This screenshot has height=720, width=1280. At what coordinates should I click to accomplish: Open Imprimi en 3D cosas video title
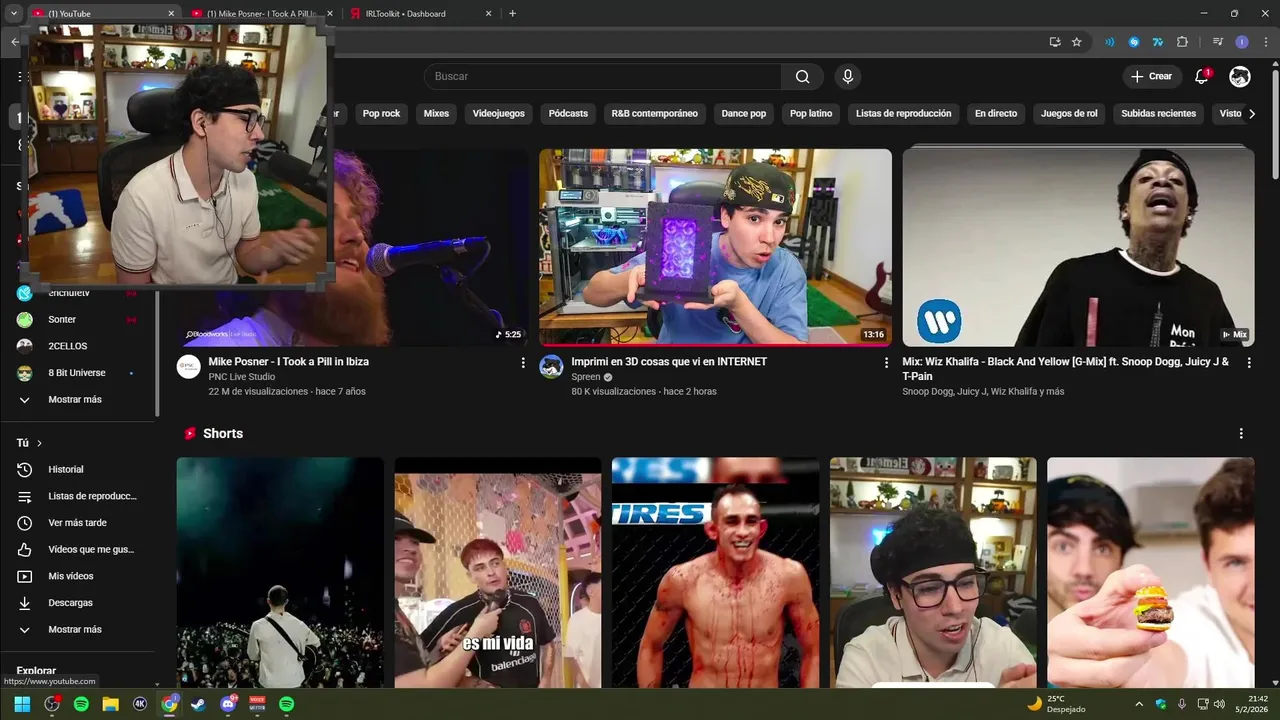click(669, 362)
